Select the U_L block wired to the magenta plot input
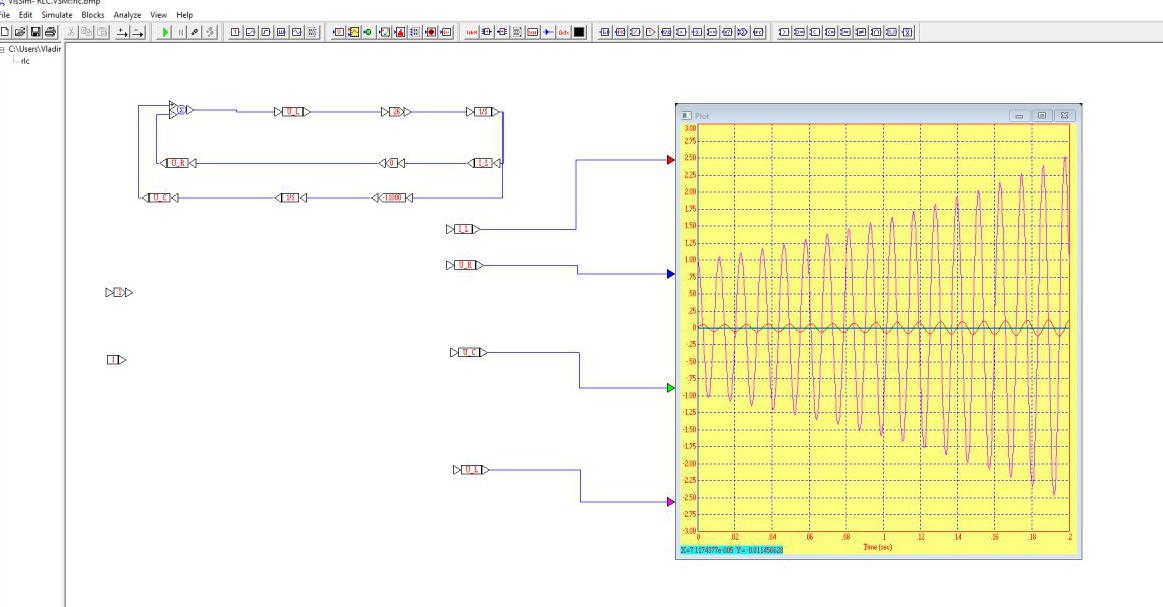The image size is (1163, 607). [471, 470]
